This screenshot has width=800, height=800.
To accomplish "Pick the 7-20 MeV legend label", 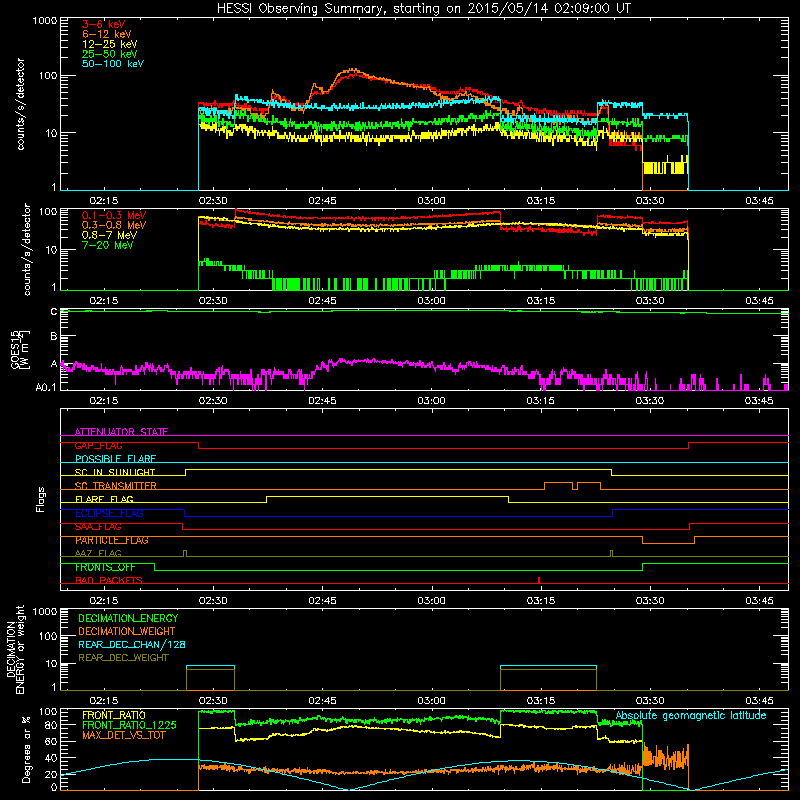I will pyautogui.click(x=107, y=245).
